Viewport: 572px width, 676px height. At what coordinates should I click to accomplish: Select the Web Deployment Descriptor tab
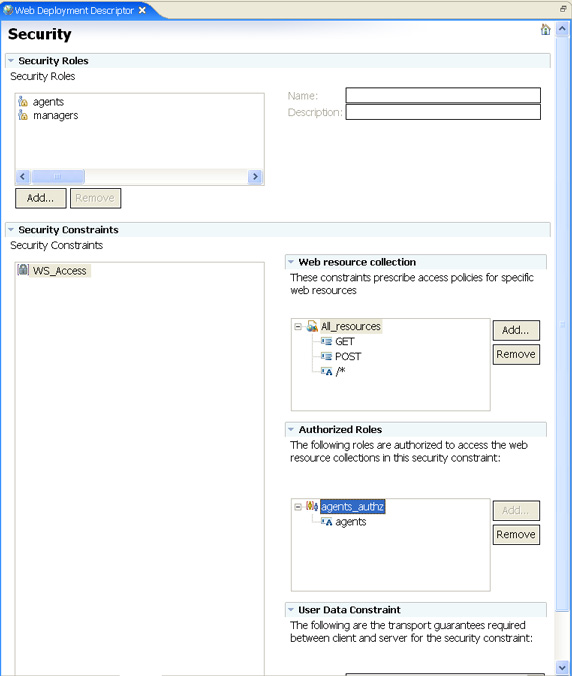tap(74, 10)
